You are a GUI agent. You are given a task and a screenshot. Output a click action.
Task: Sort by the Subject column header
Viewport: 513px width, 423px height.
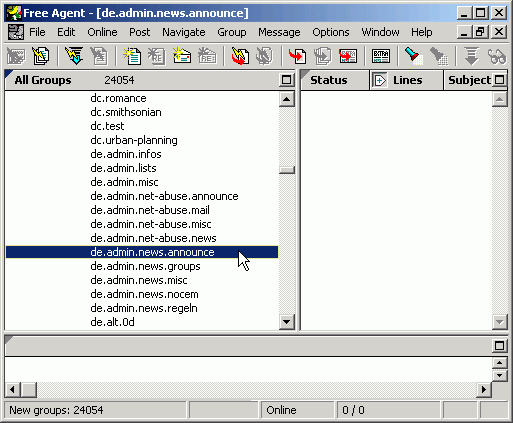coord(469,80)
